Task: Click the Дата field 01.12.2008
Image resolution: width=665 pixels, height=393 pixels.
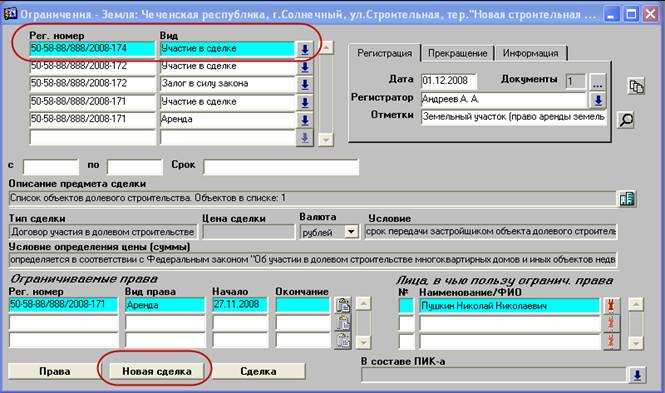Action: (x=448, y=81)
